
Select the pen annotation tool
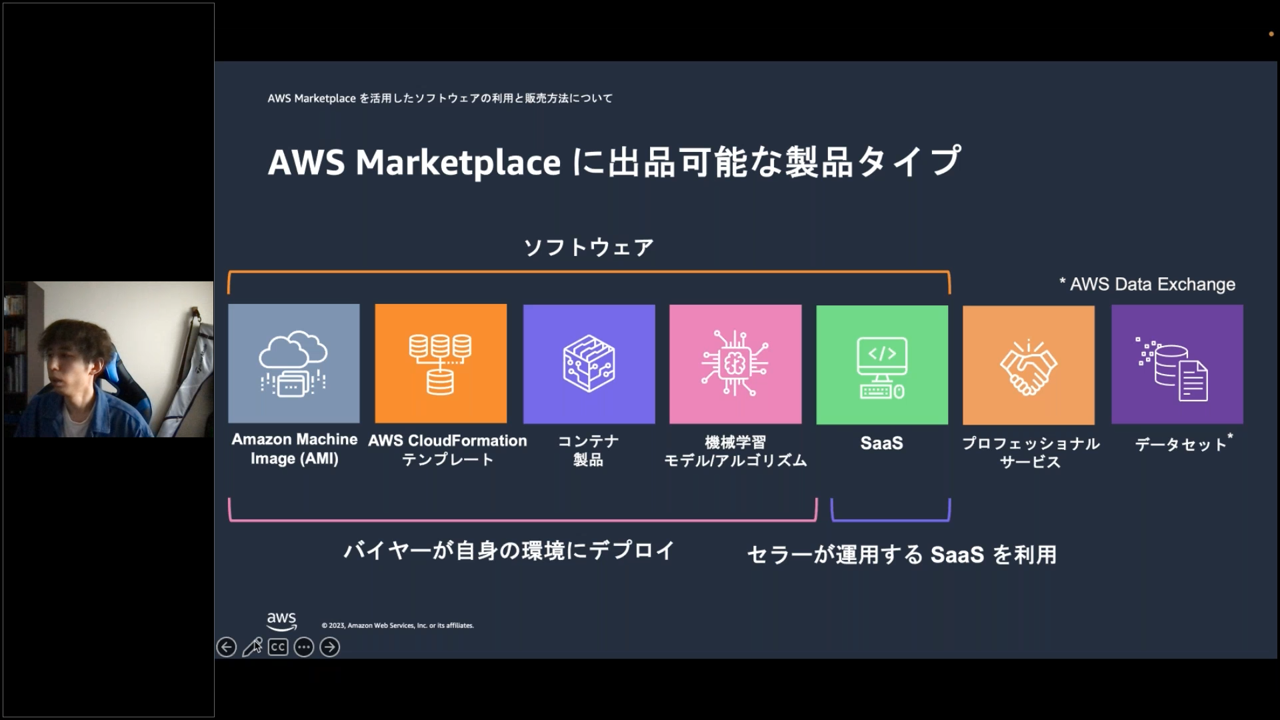(x=252, y=647)
